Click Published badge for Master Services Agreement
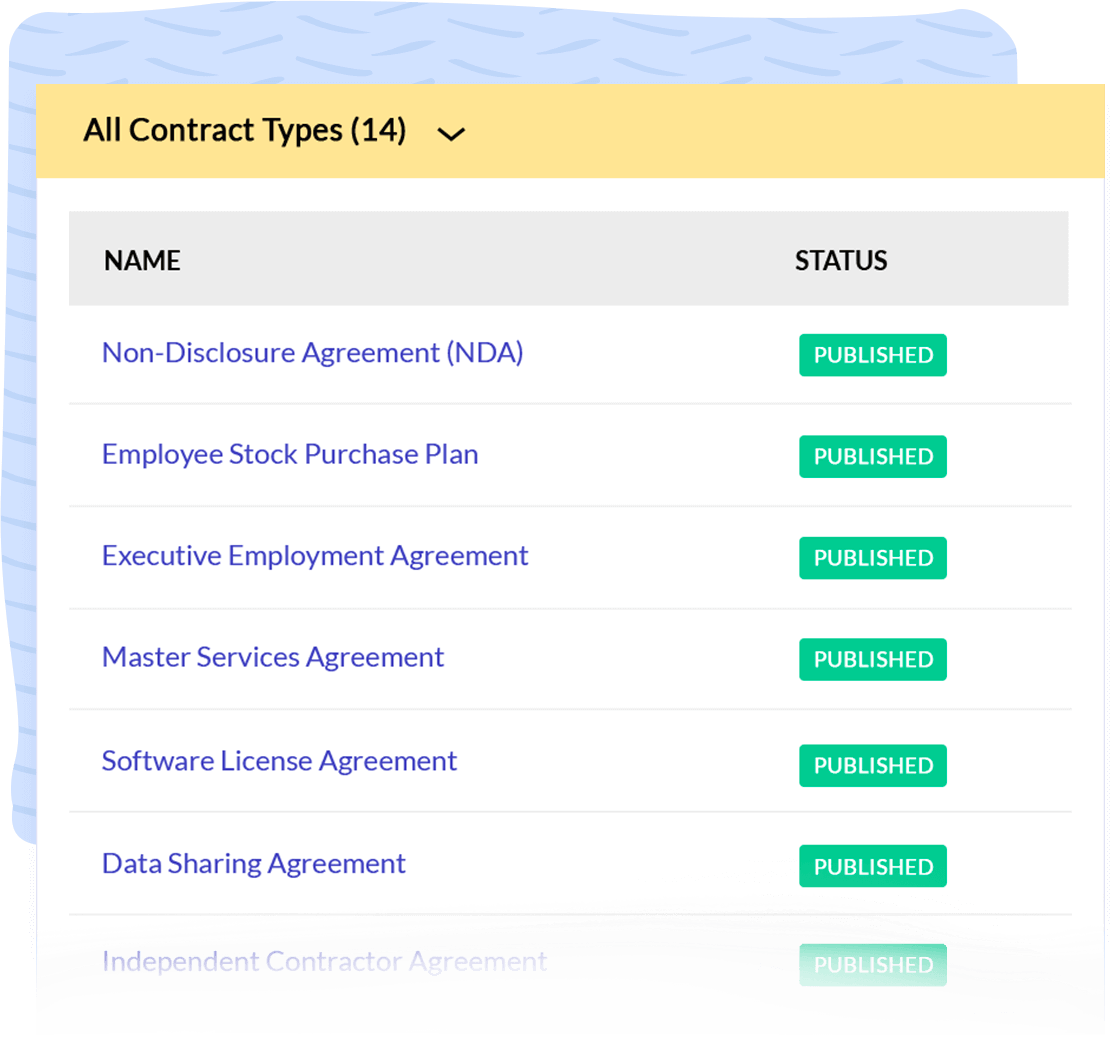The width and height of the screenshot is (1120, 1047). [872, 660]
